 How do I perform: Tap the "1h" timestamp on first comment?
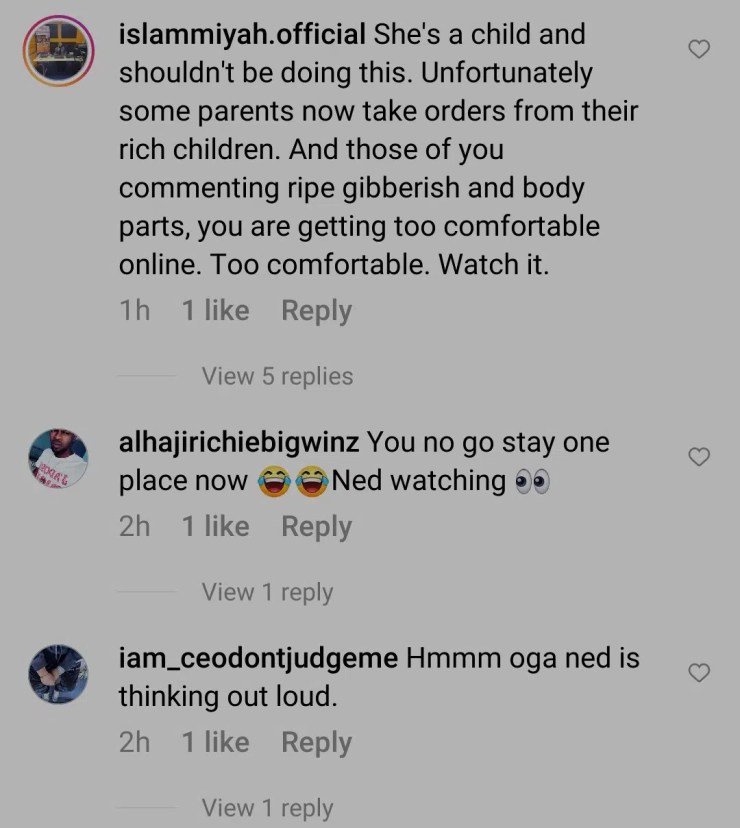[x=134, y=311]
